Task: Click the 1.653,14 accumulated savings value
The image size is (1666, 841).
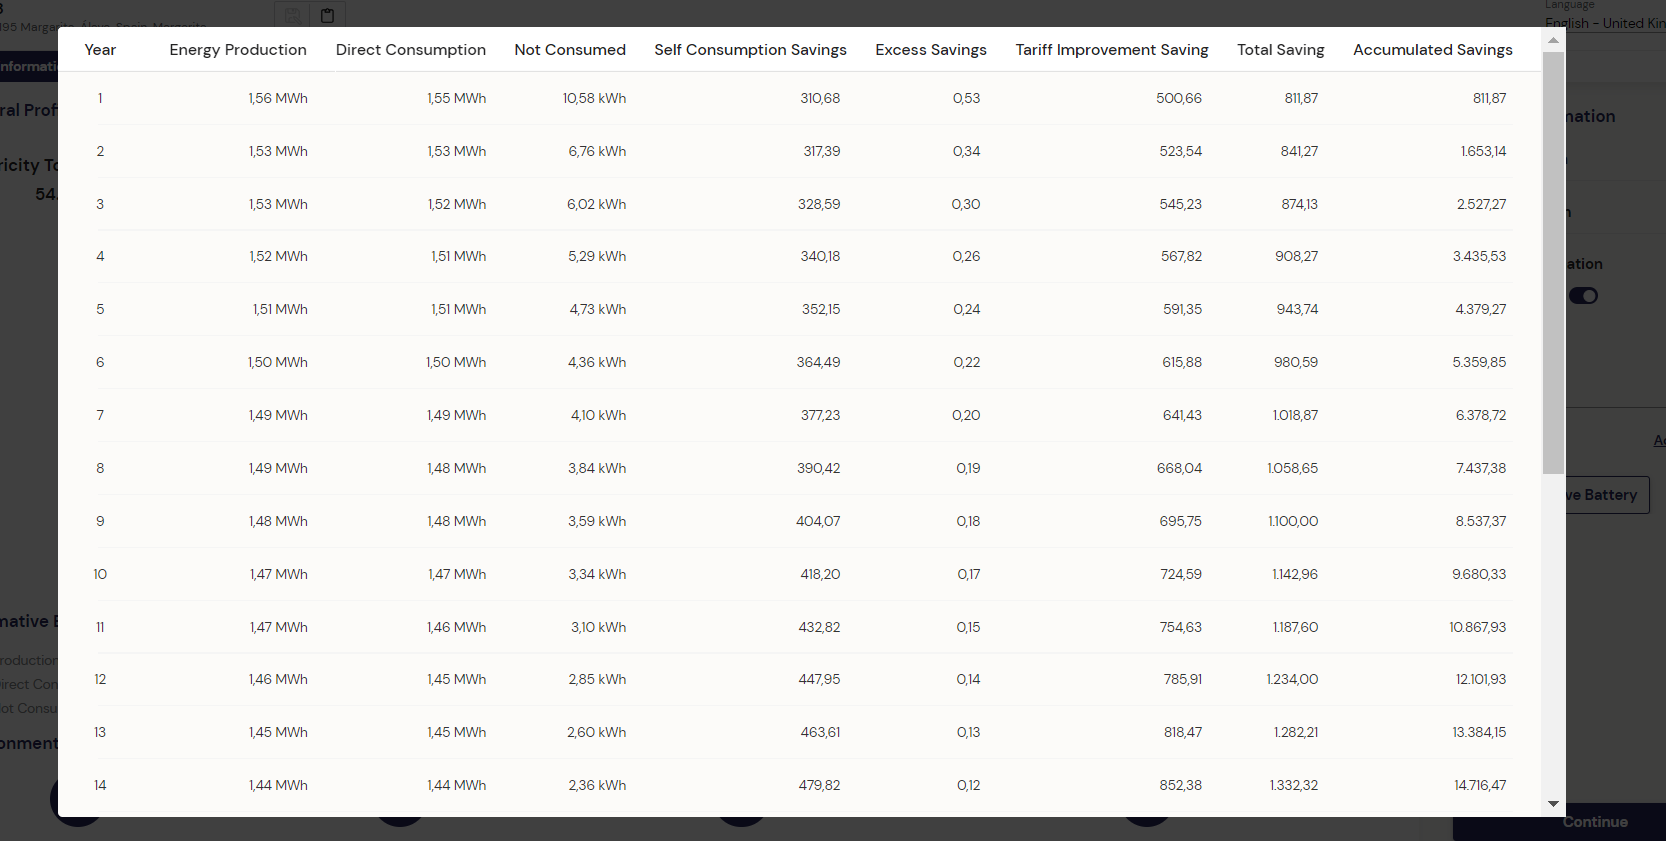Action: (1483, 151)
